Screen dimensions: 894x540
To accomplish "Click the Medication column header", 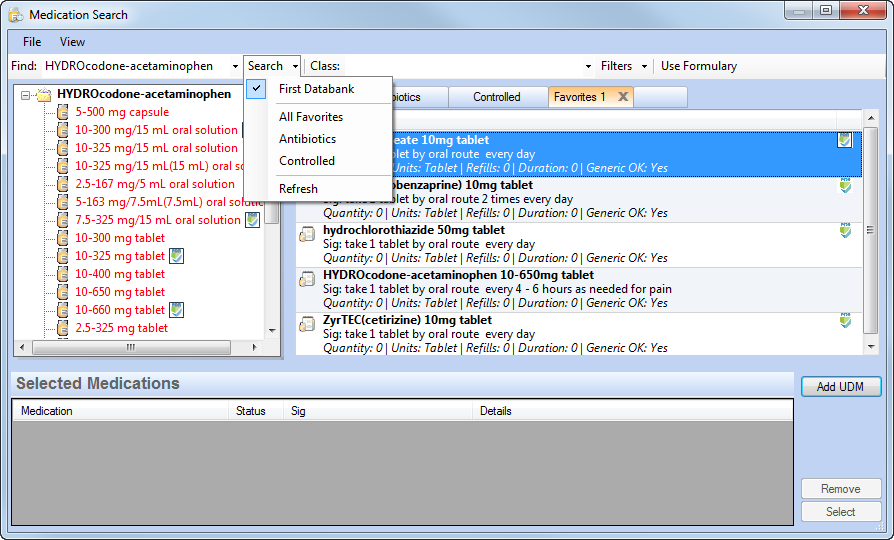I will [x=121, y=411].
